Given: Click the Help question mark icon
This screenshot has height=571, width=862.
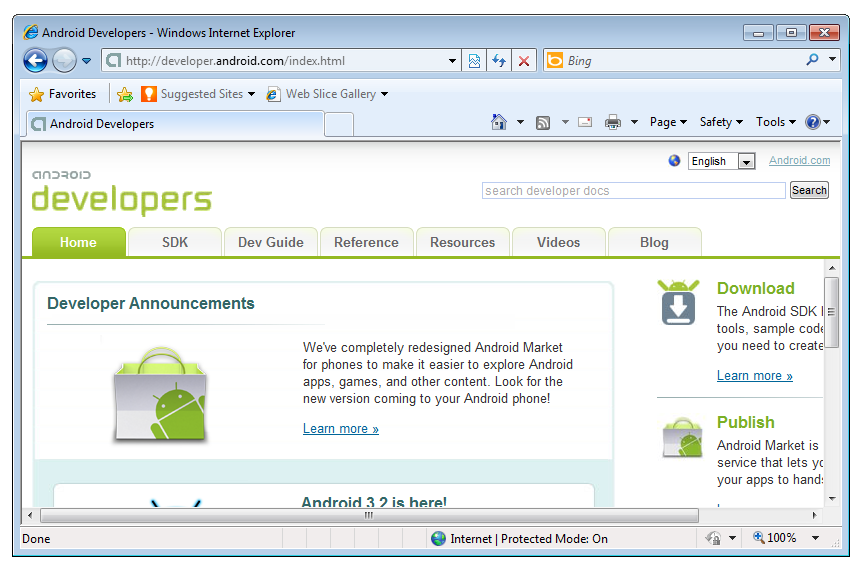Looking at the screenshot, I should [813, 122].
